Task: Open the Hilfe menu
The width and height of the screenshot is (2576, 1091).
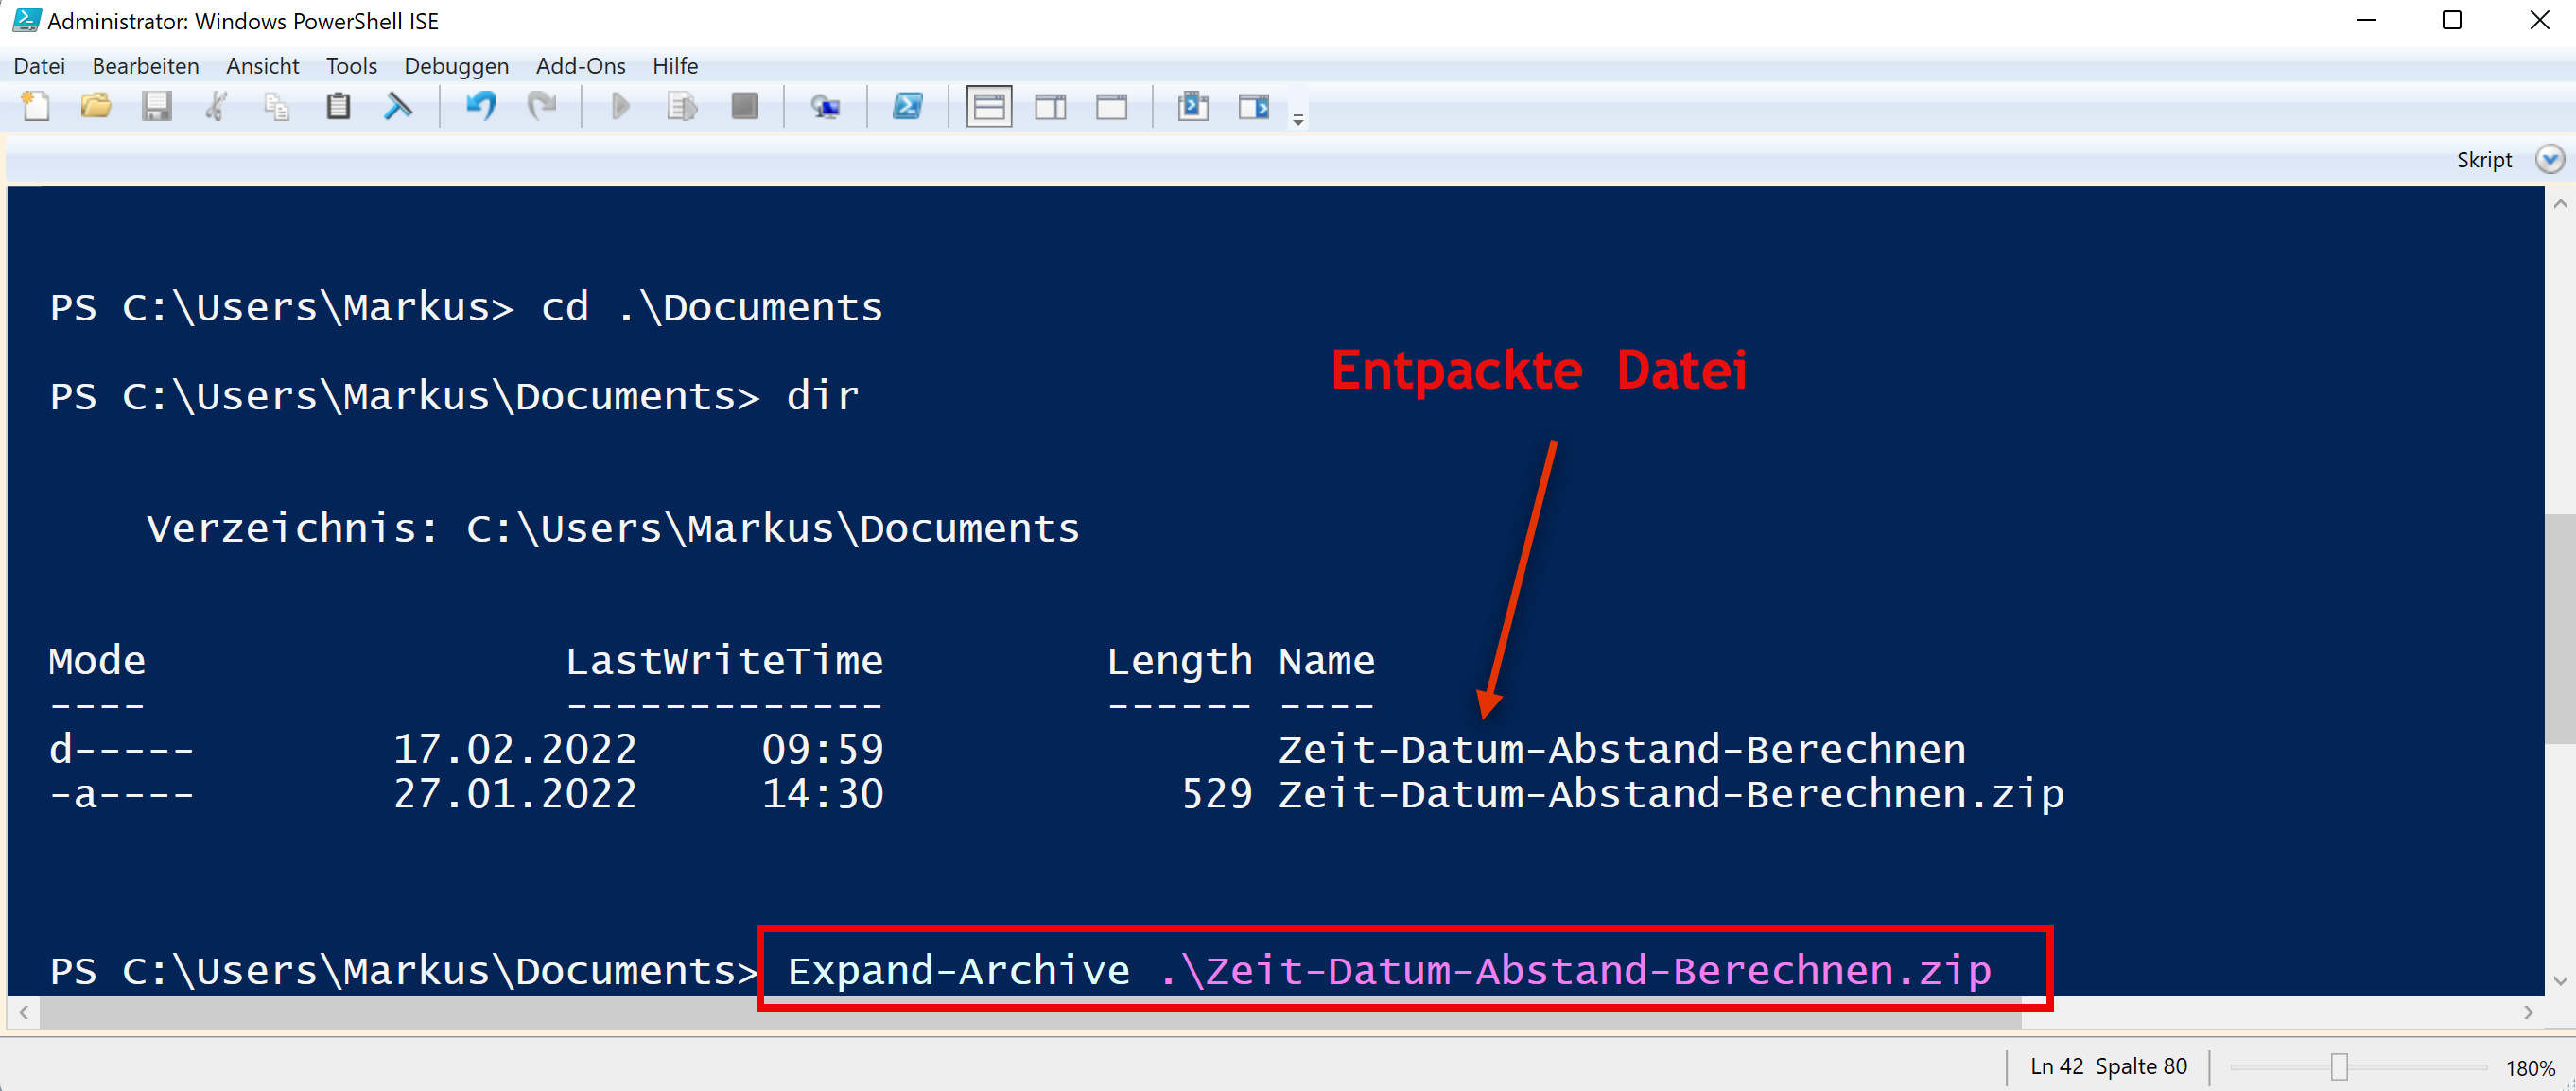Action: point(675,66)
